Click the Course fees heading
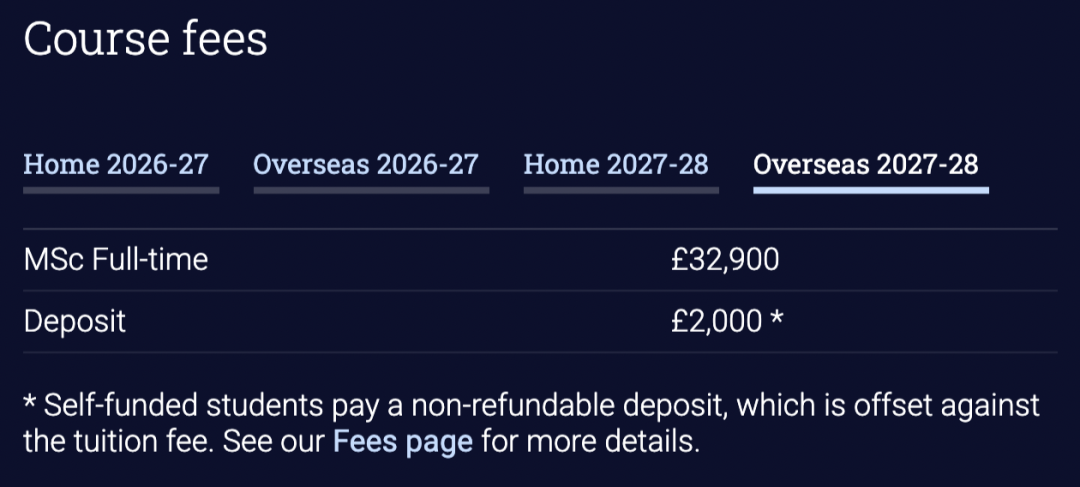The image size is (1080, 487). (145, 39)
